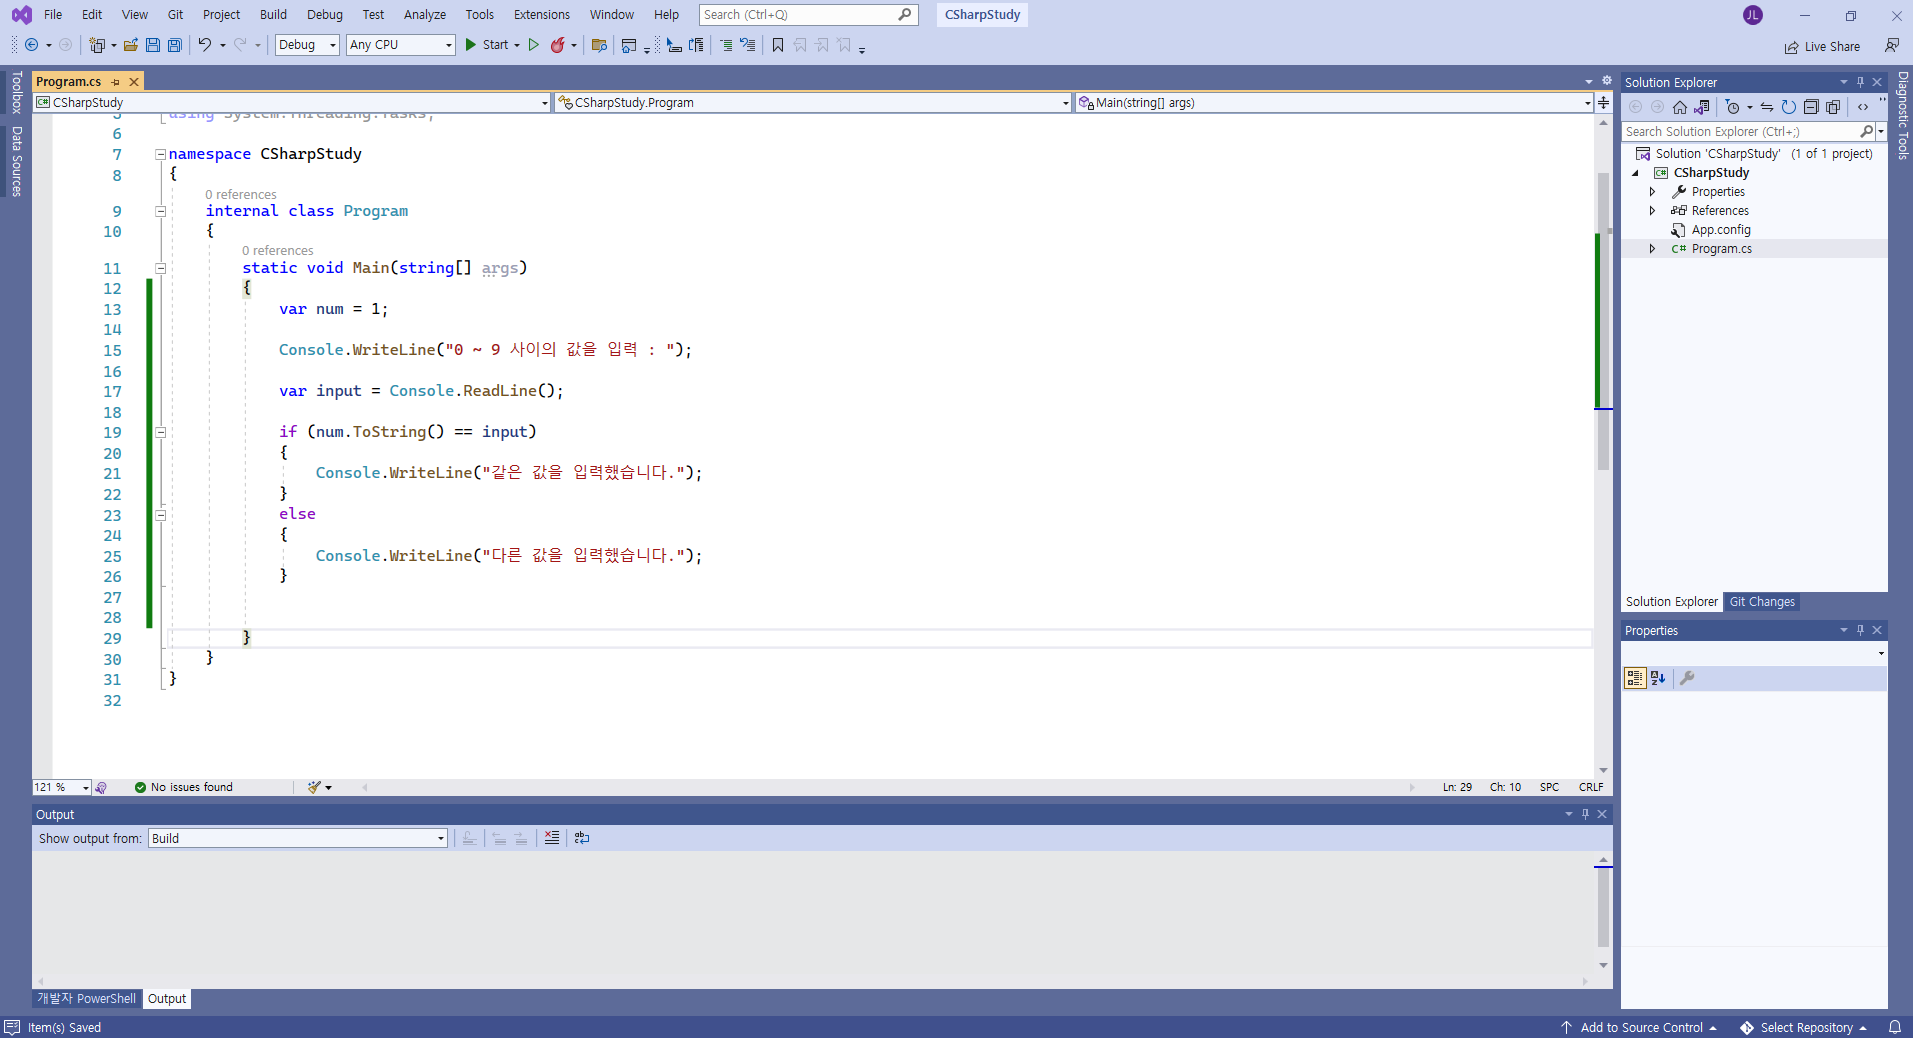Toggle Show All Files in Solution Explorer
This screenshot has width=1913, height=1038.
1833,107
